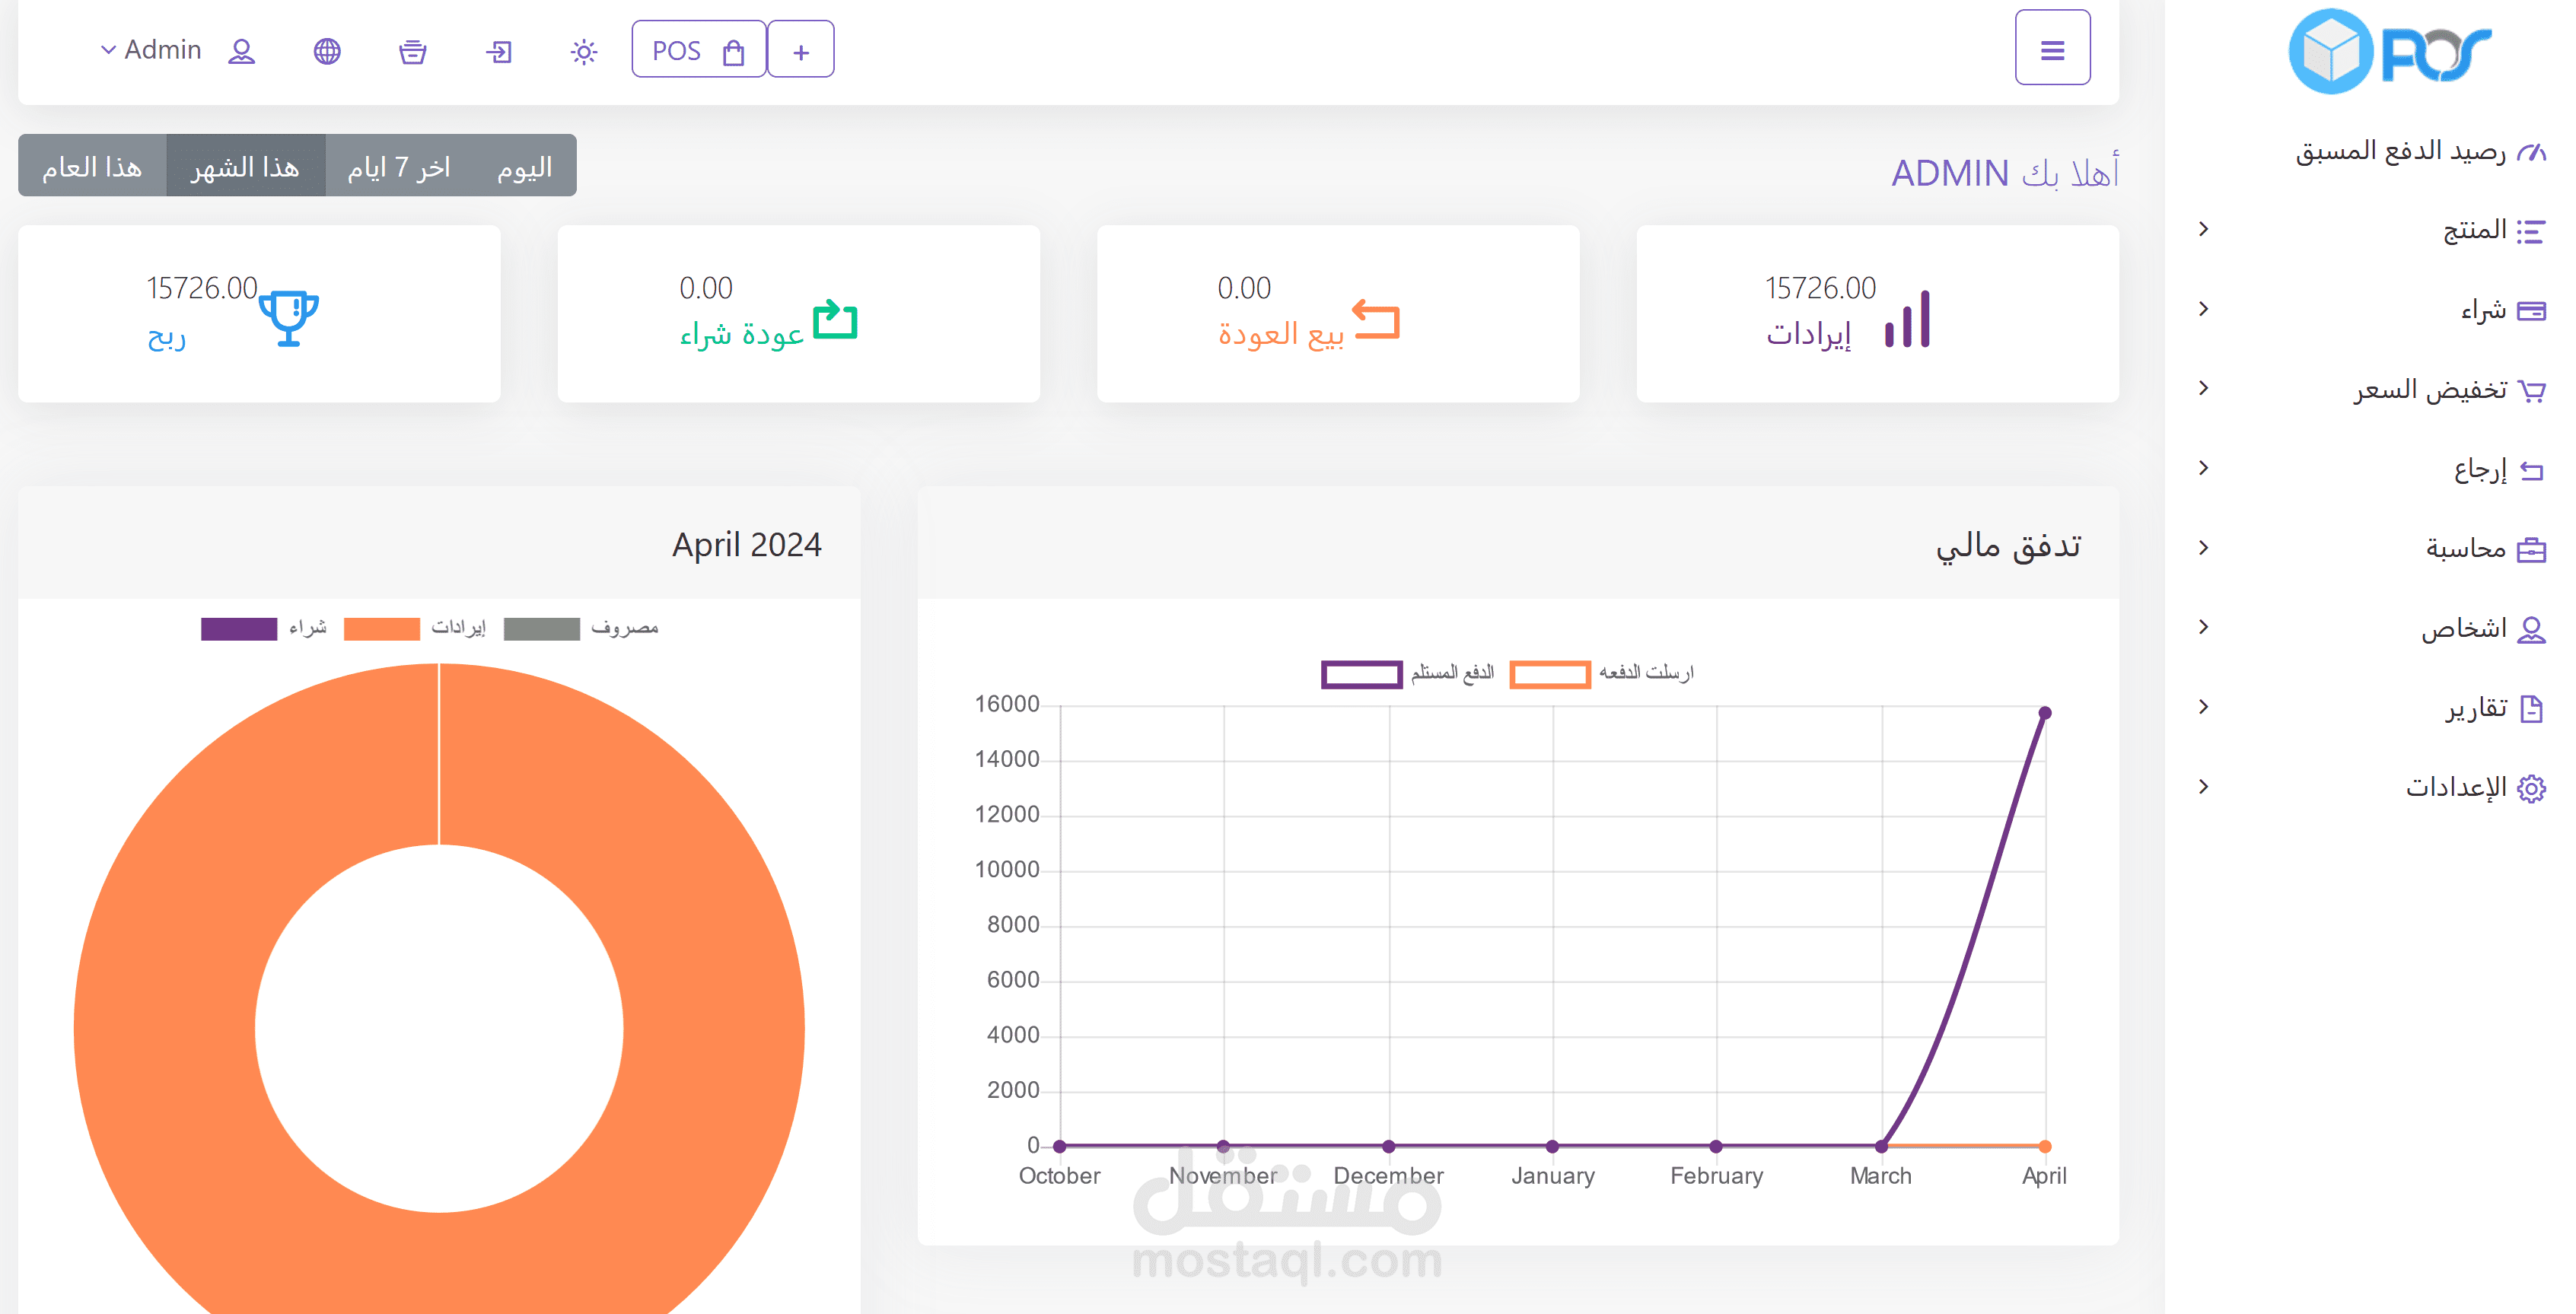Click the green عودة شراء return icon
Image resolution: width=2576 pixels, height=1314 pixels.
pyautogui.click(x=835, y=319)
